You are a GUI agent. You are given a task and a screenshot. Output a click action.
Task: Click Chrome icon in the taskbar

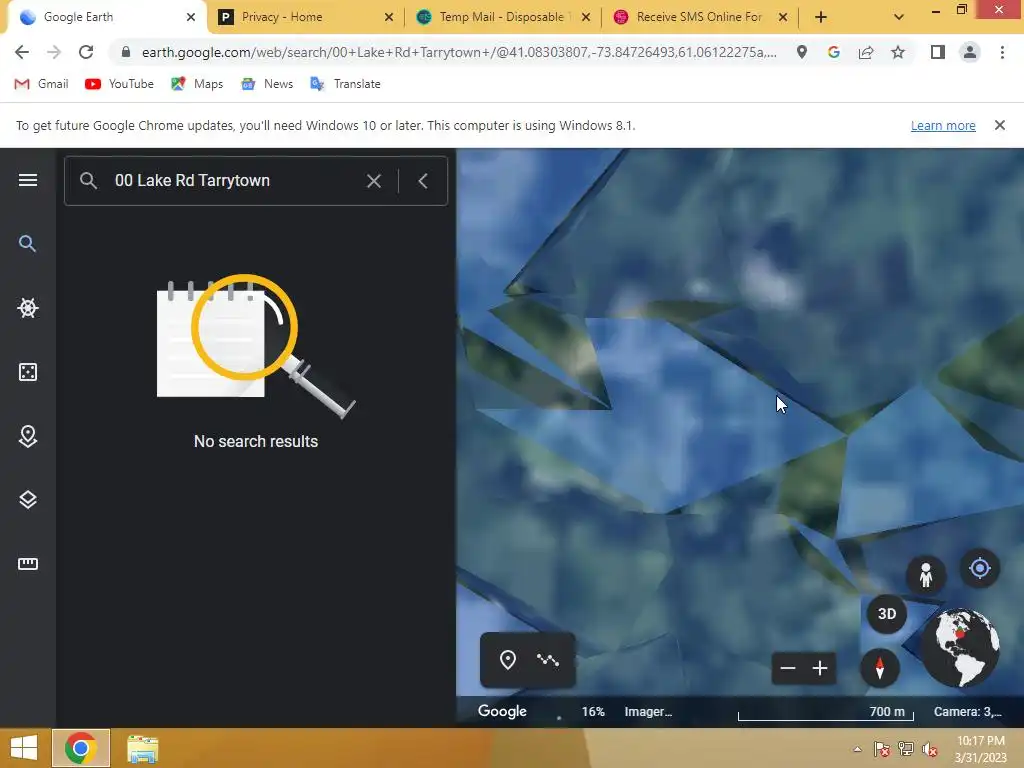81,748
